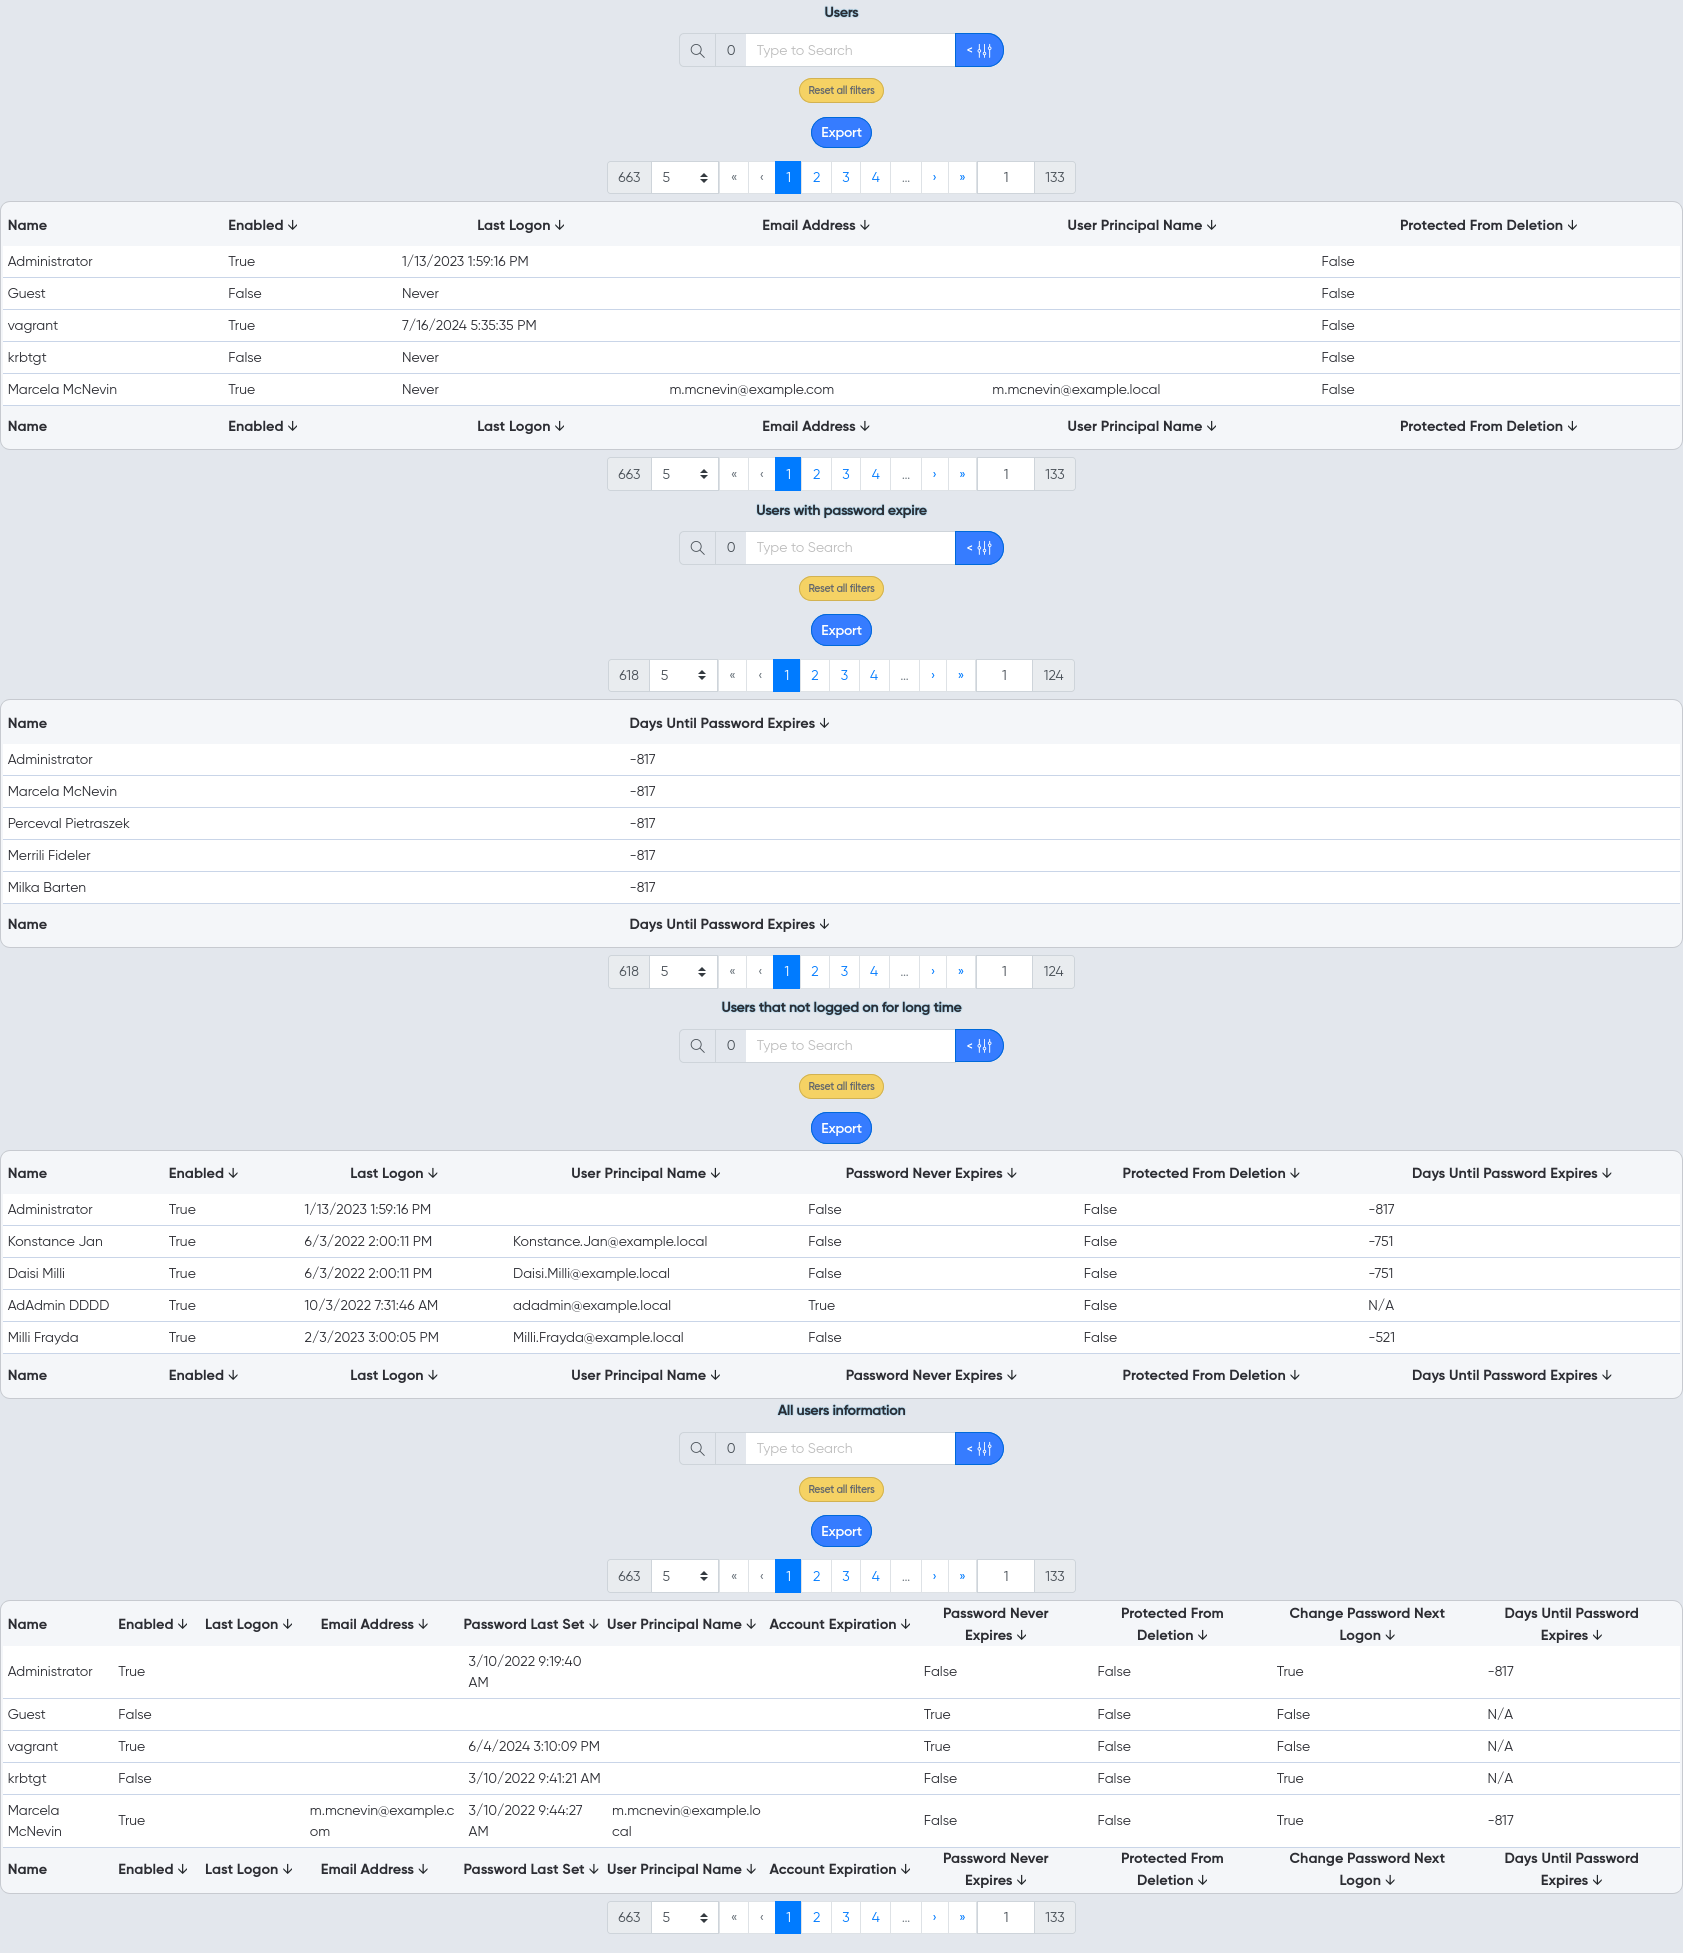This screenshot has width=1683, height=1953.
Task: Open filter settings for Users that not logged on
Action: point(979,1046)
